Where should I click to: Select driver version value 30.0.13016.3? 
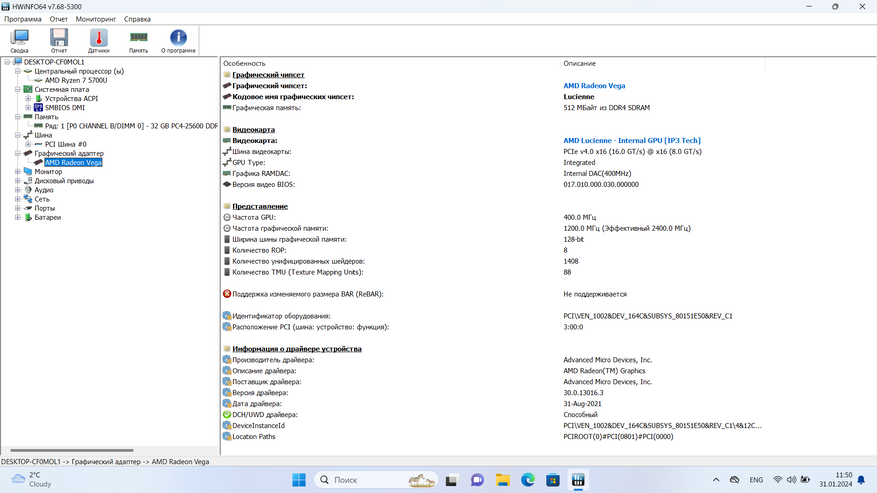pyautogui.click(x=583, y=393)
